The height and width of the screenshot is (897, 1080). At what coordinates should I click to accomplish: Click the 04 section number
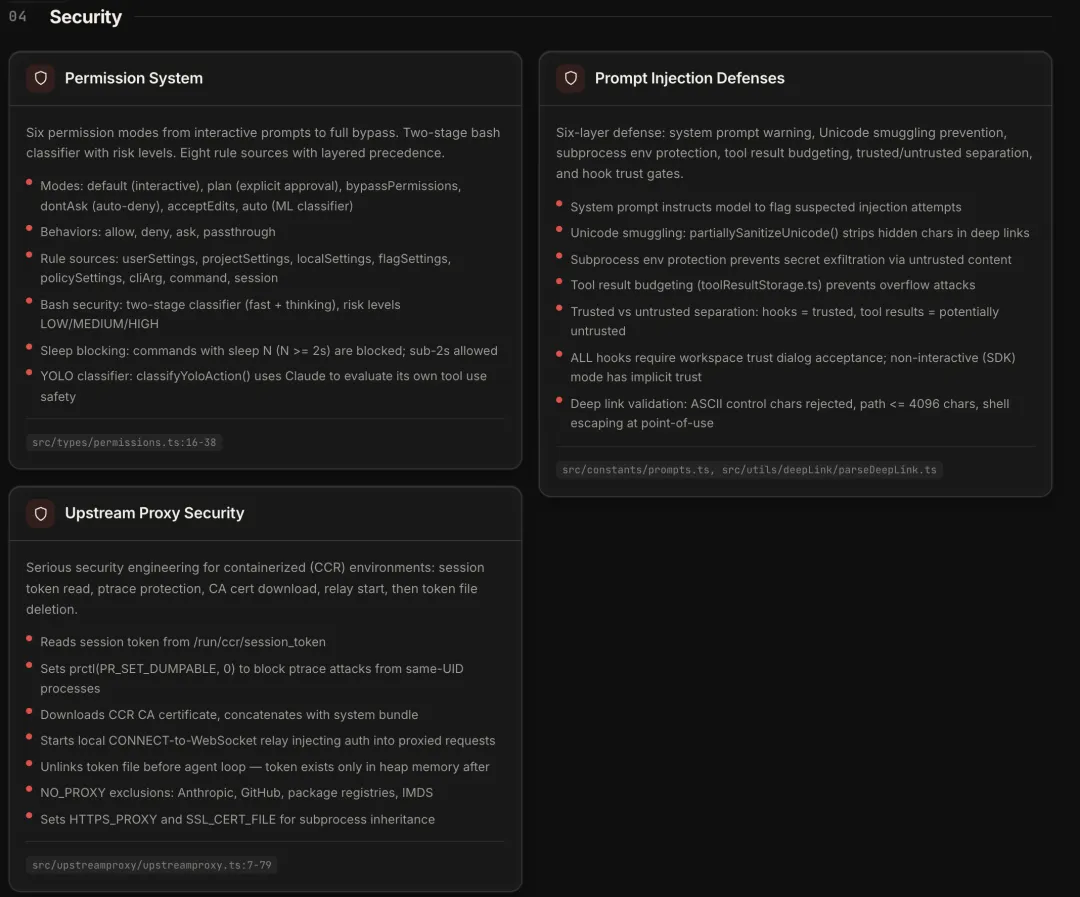tap(18, 17)
